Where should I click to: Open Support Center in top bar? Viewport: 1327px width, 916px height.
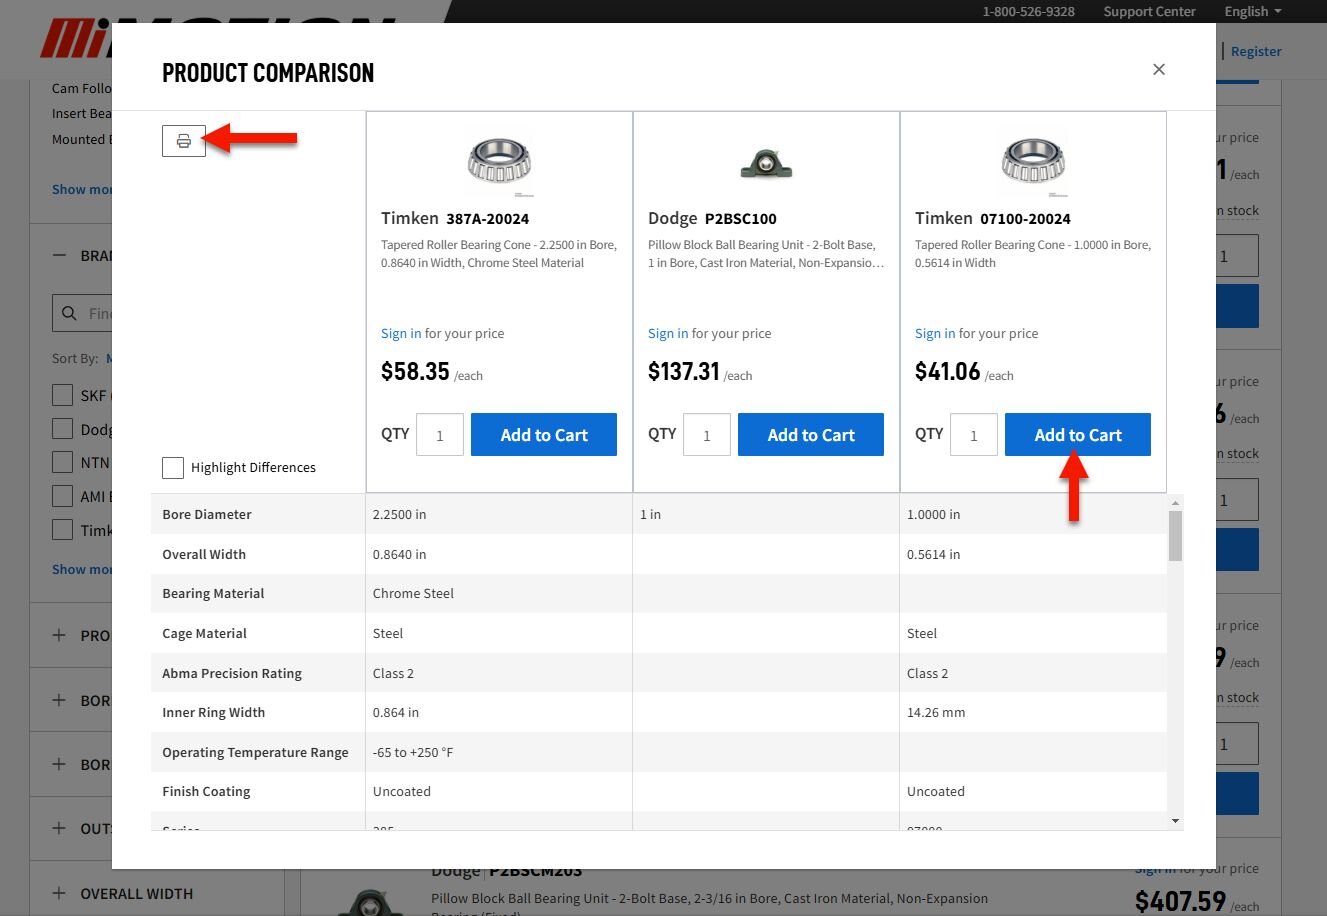(x=1149, y=11)
